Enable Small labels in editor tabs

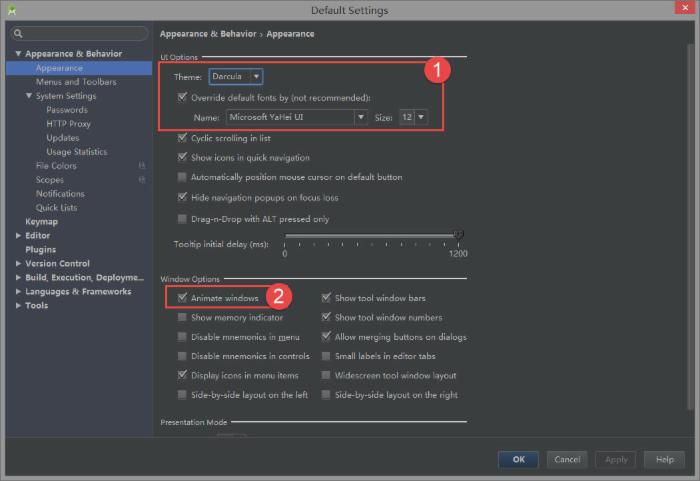(326, 356)
